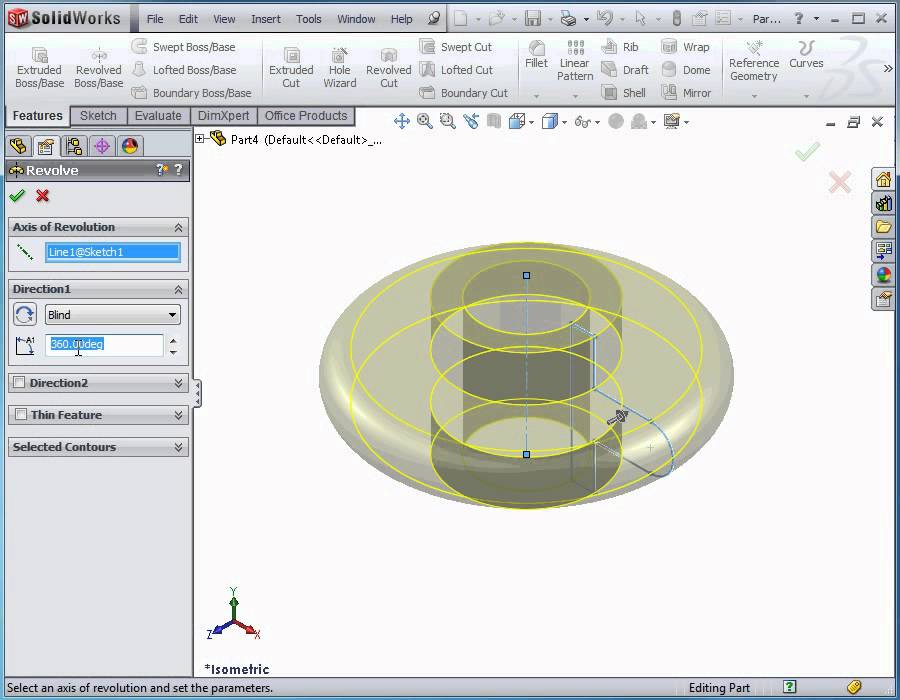Screen dimensions: 900x700
Task: Select the Dome feature
Action: click(x=686, y=70)
